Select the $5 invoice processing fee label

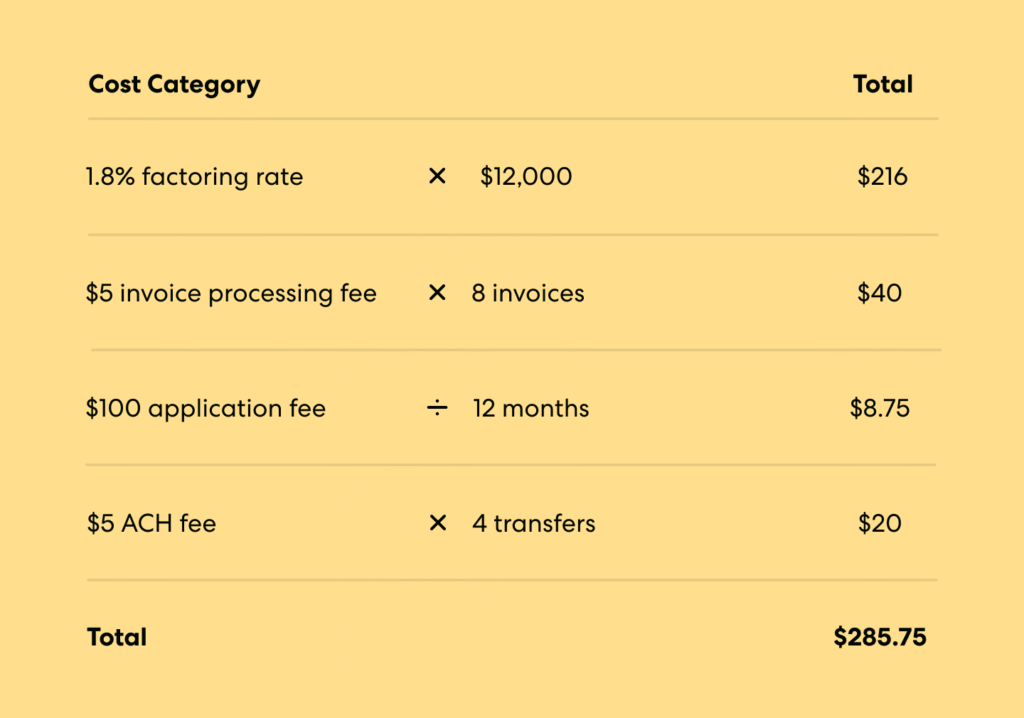point(231,294)
